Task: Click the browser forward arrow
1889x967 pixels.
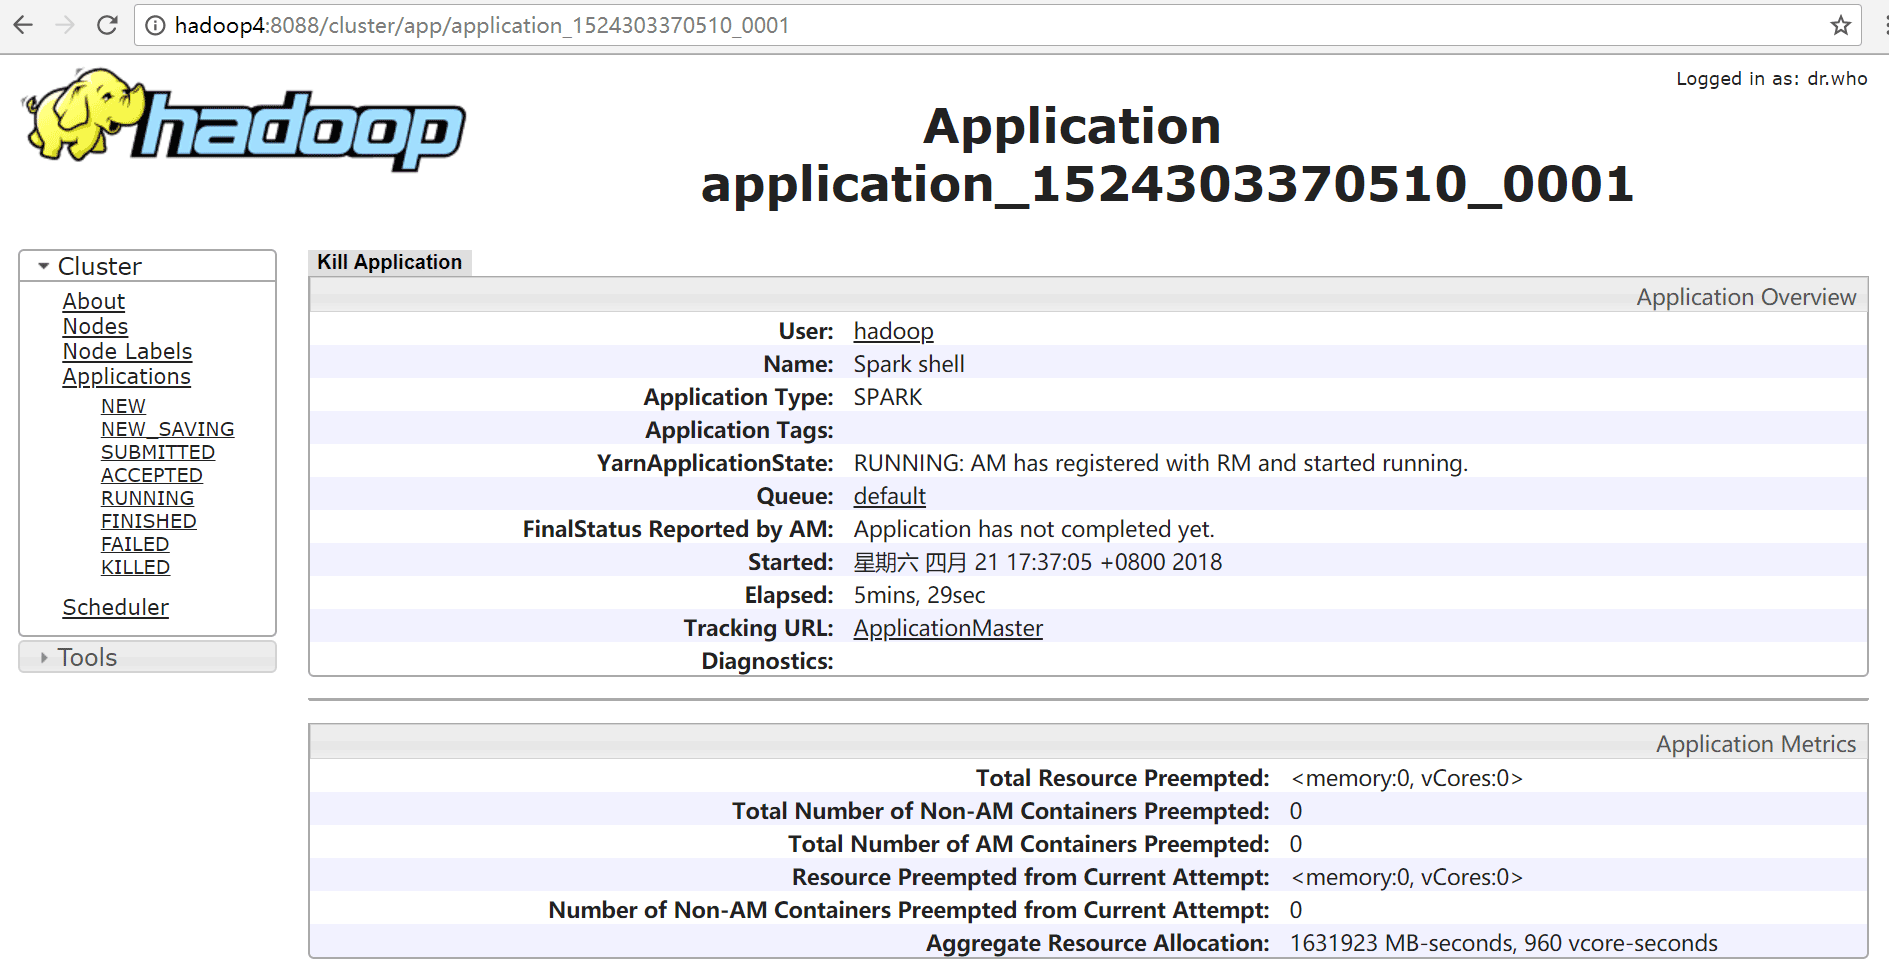Action: (65, 25)
